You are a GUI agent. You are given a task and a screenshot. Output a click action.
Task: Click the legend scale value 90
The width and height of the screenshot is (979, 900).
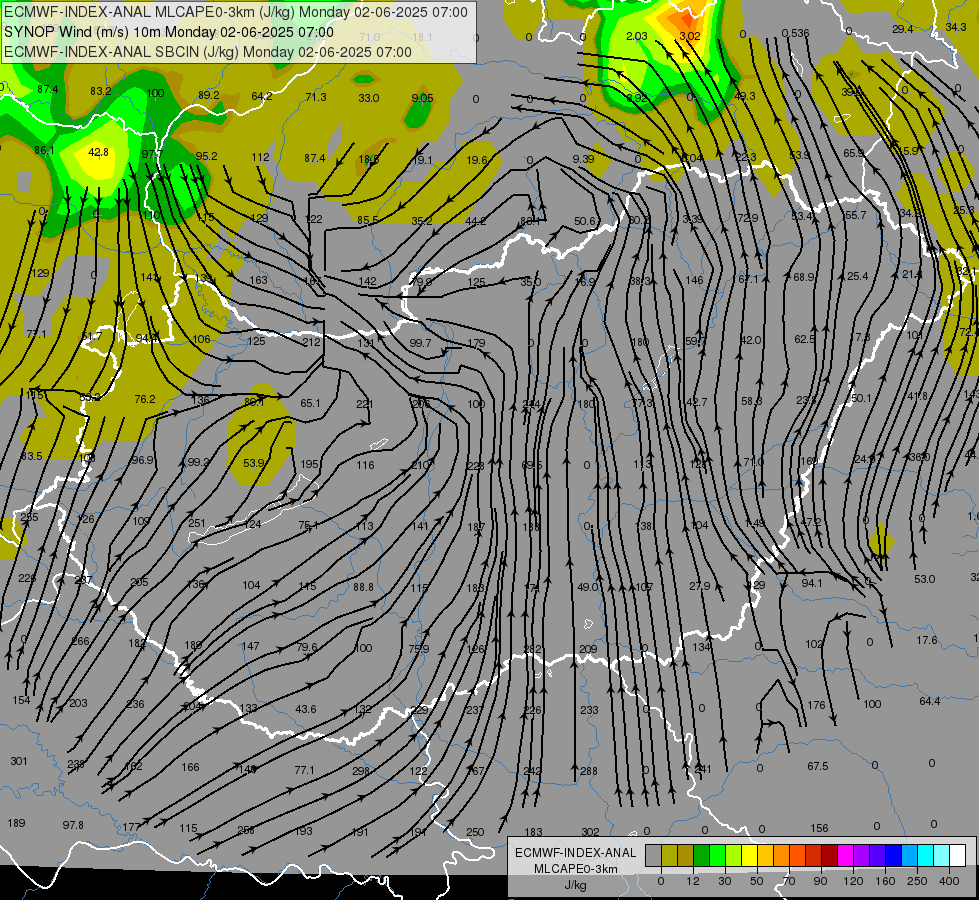820,881
